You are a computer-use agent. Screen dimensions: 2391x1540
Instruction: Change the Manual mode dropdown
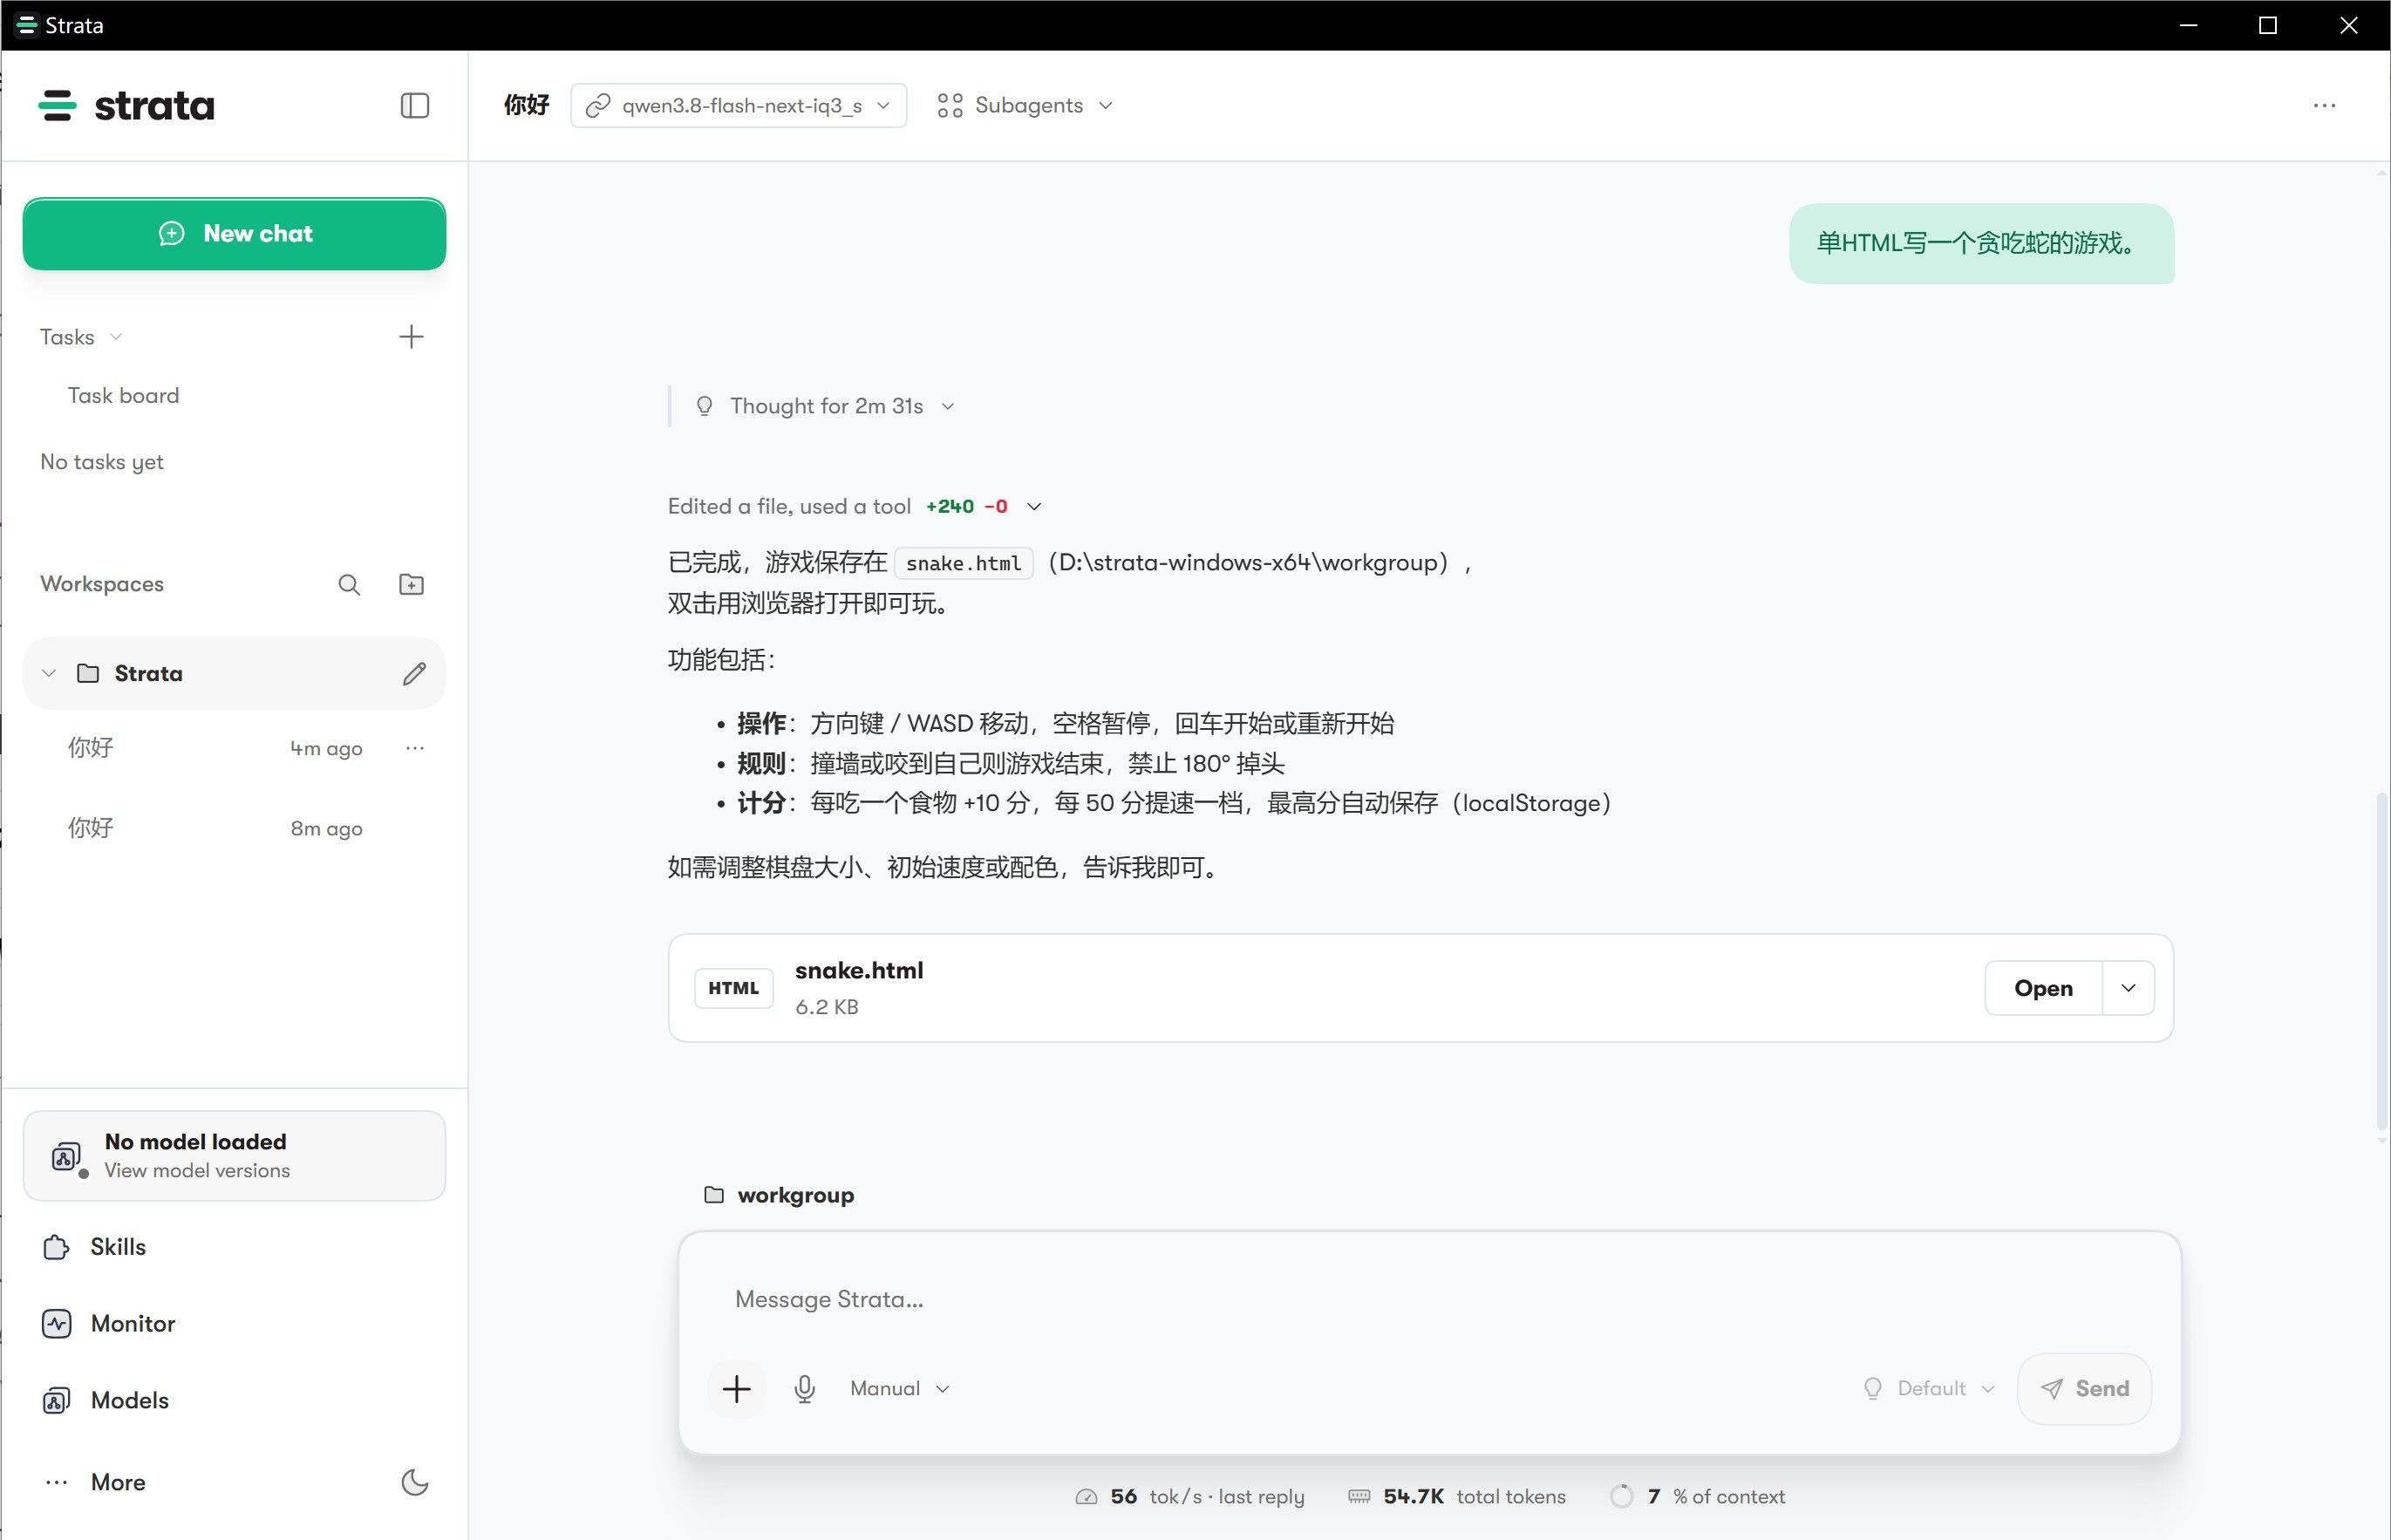pyautogui.click(x=899, y=1388)
